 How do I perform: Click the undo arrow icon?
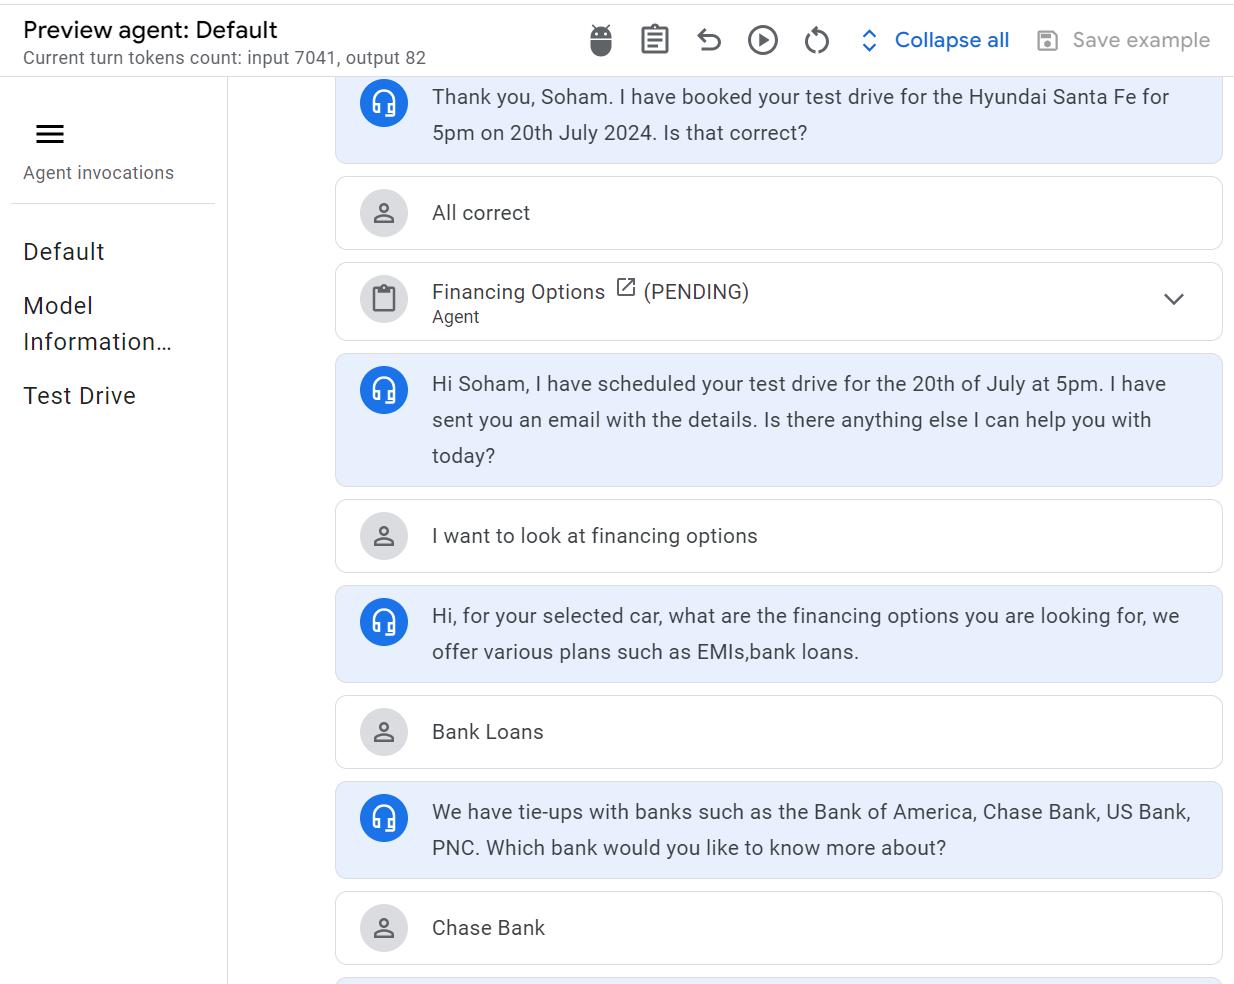(x=709, y=40)
